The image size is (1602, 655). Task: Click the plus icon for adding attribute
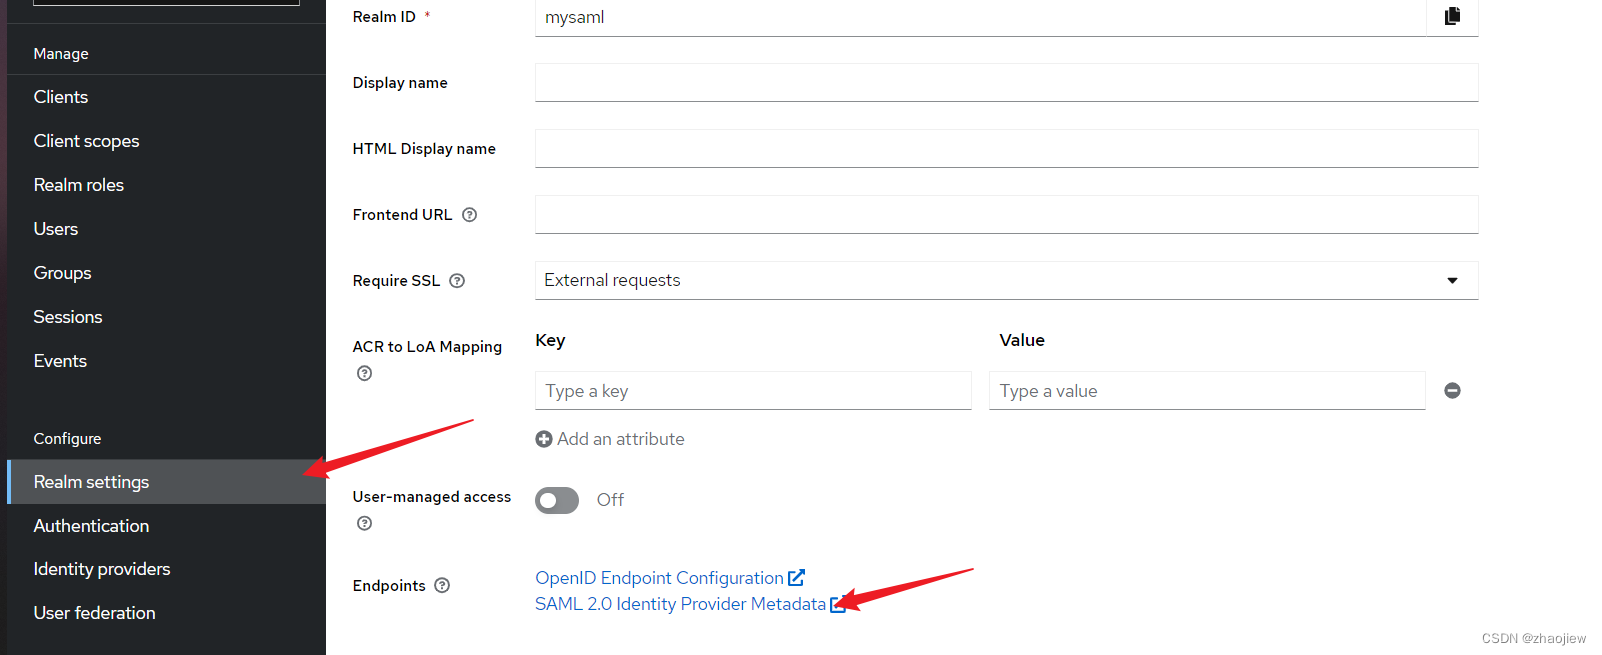[544, 439]
